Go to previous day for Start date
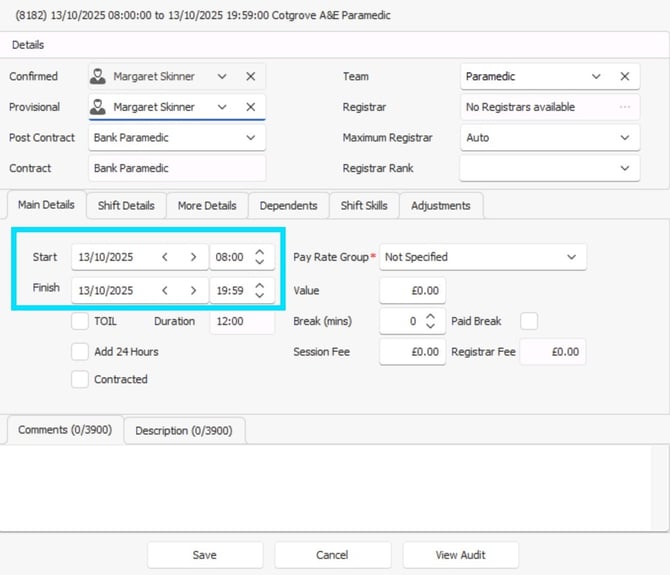 pos(166,257)
